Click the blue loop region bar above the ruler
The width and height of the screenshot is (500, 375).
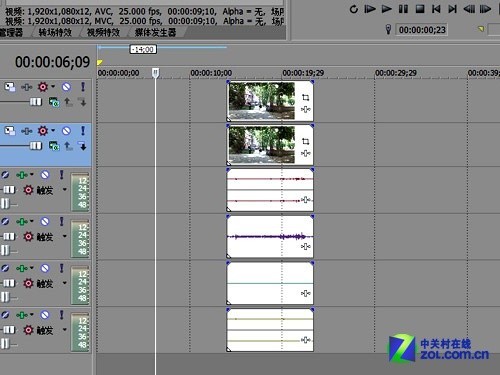[162, 47]
